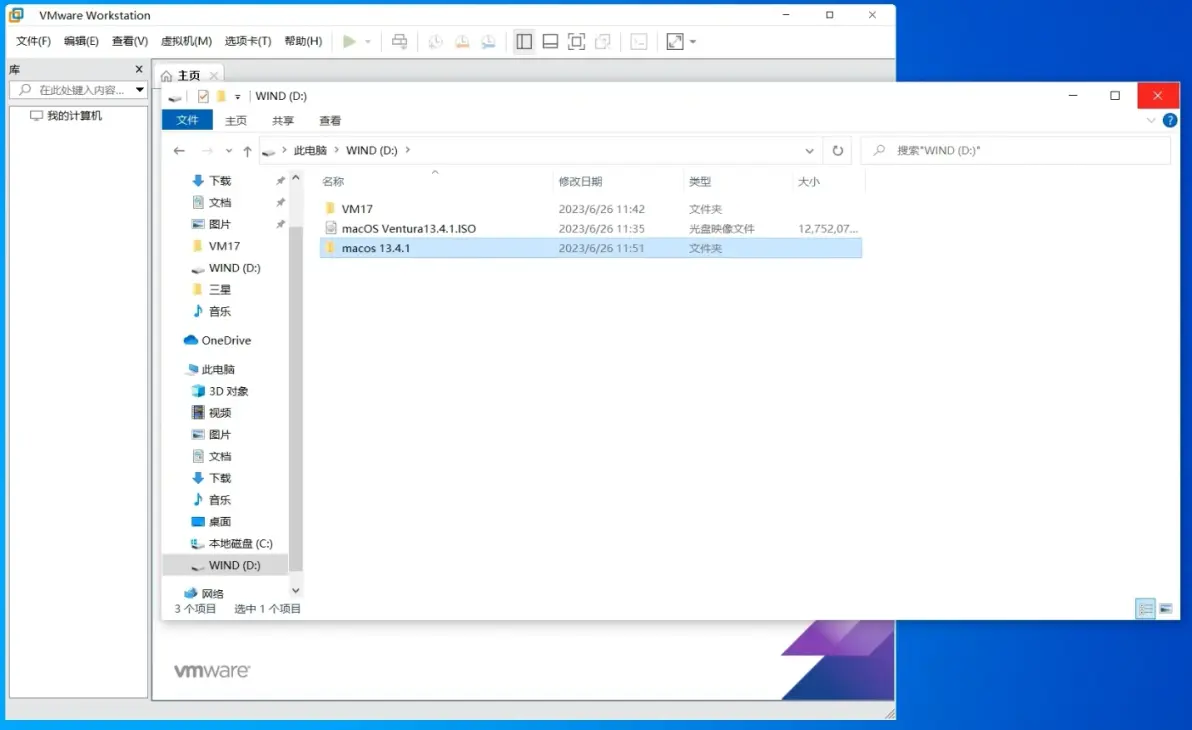The image size is (1192, 730).
Task: Click the Explorer properties quick access icon
Action: tap(203, 96)
